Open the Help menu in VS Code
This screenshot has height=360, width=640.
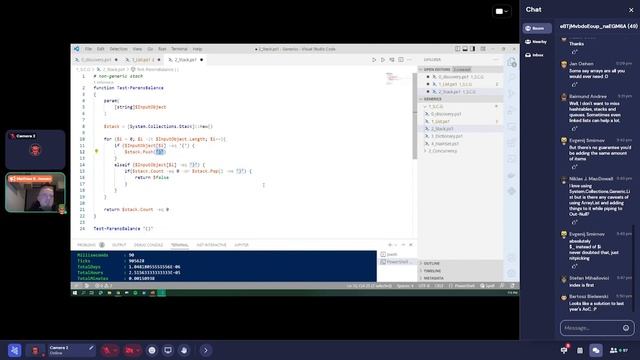(x=197, y=49)
